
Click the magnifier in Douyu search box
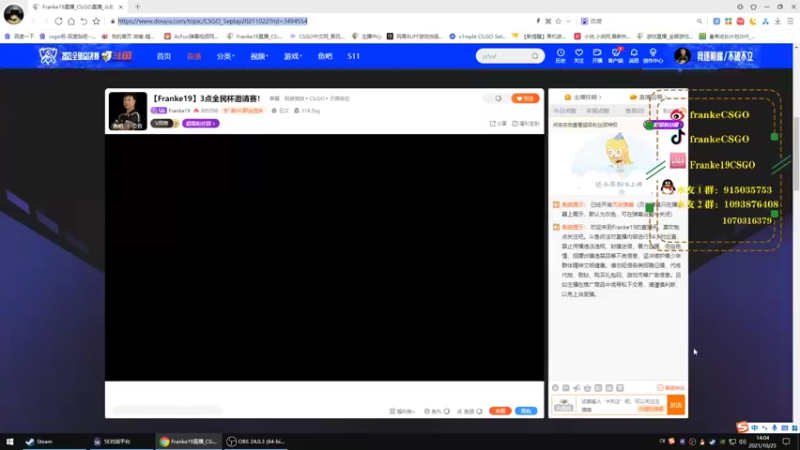535,56
